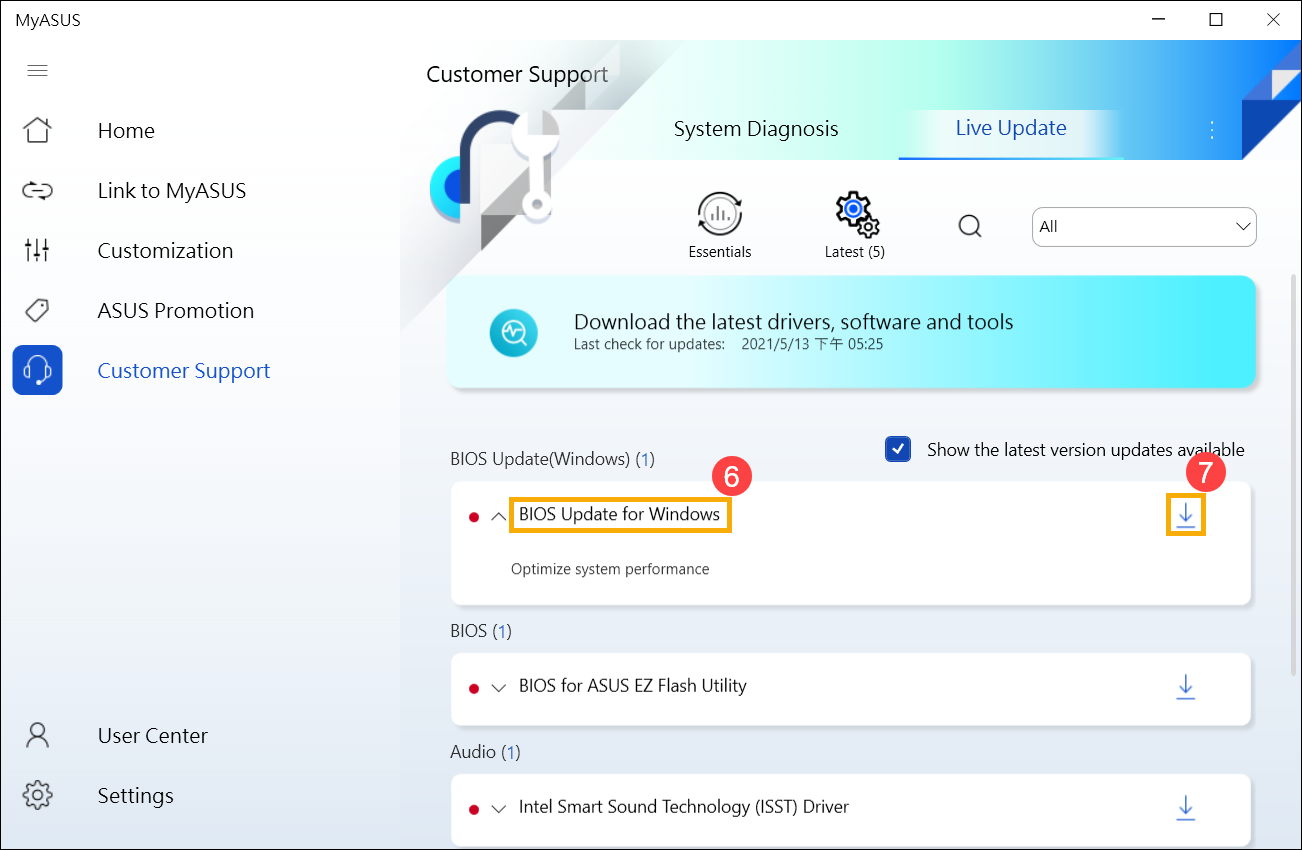Viewport: 1302px width, 850px height.
Task: Click the Home house icon
Action: click(x=37, y=130)
